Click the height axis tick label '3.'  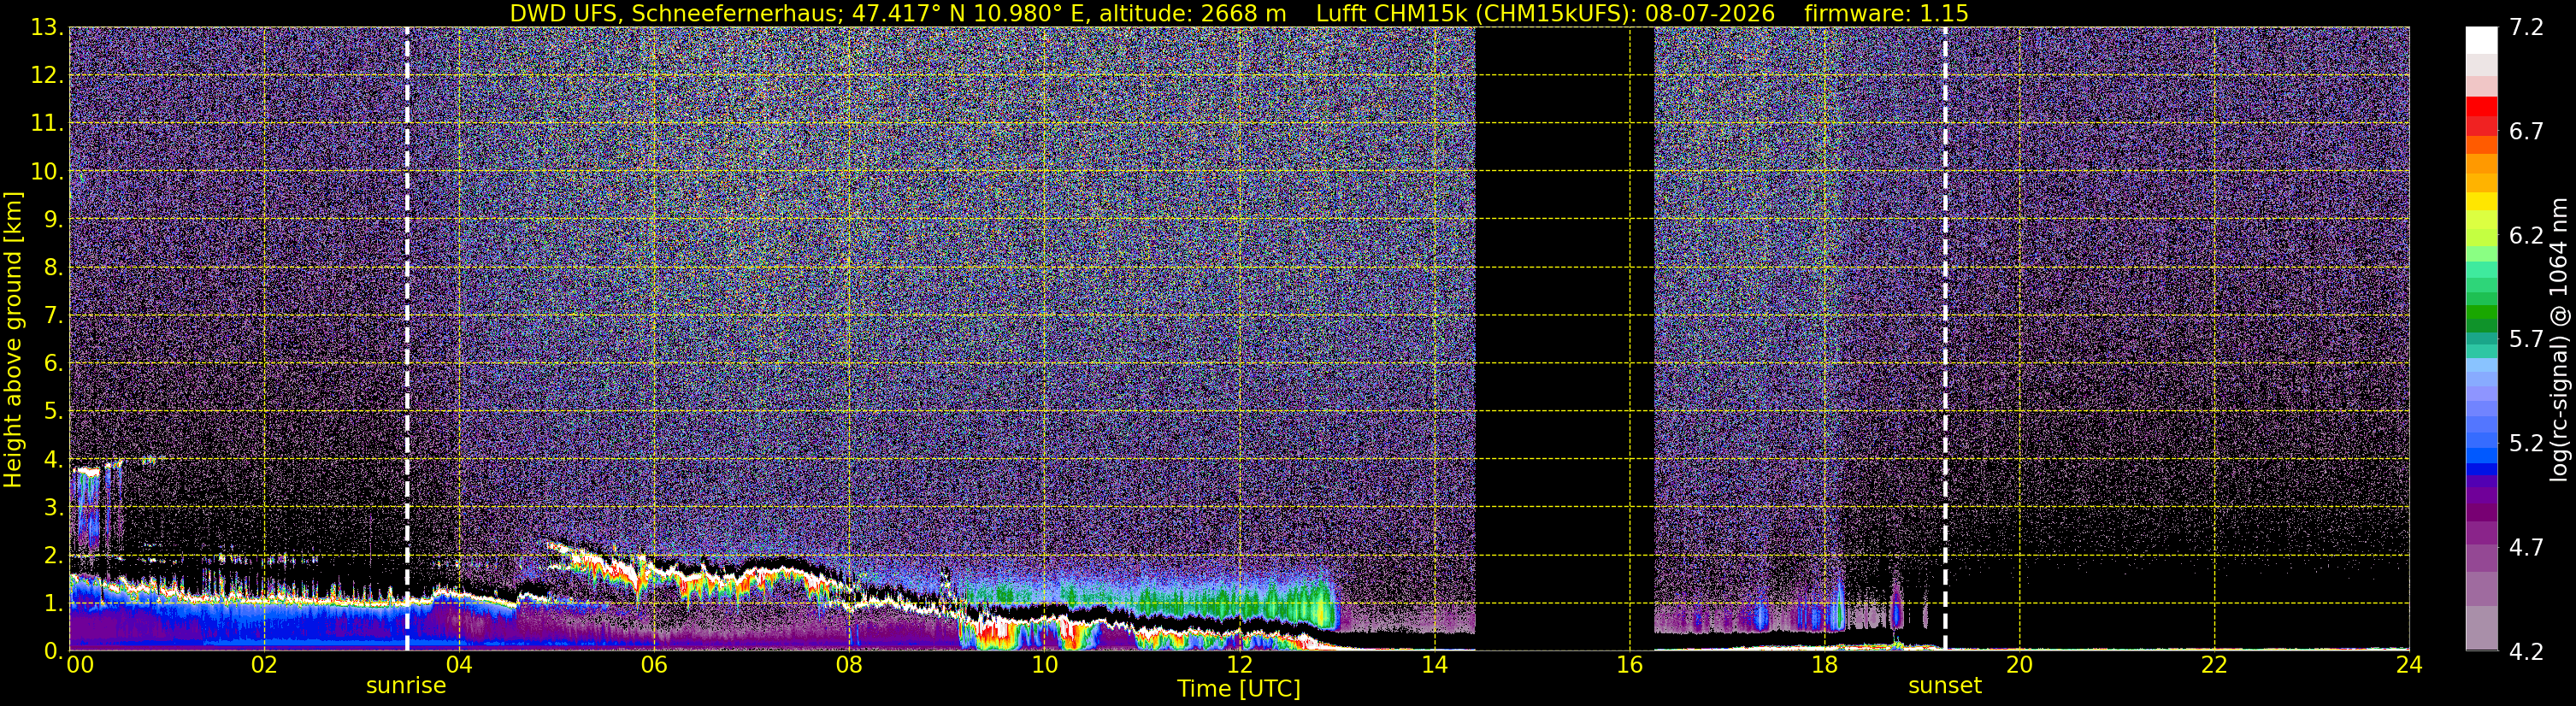53,508
